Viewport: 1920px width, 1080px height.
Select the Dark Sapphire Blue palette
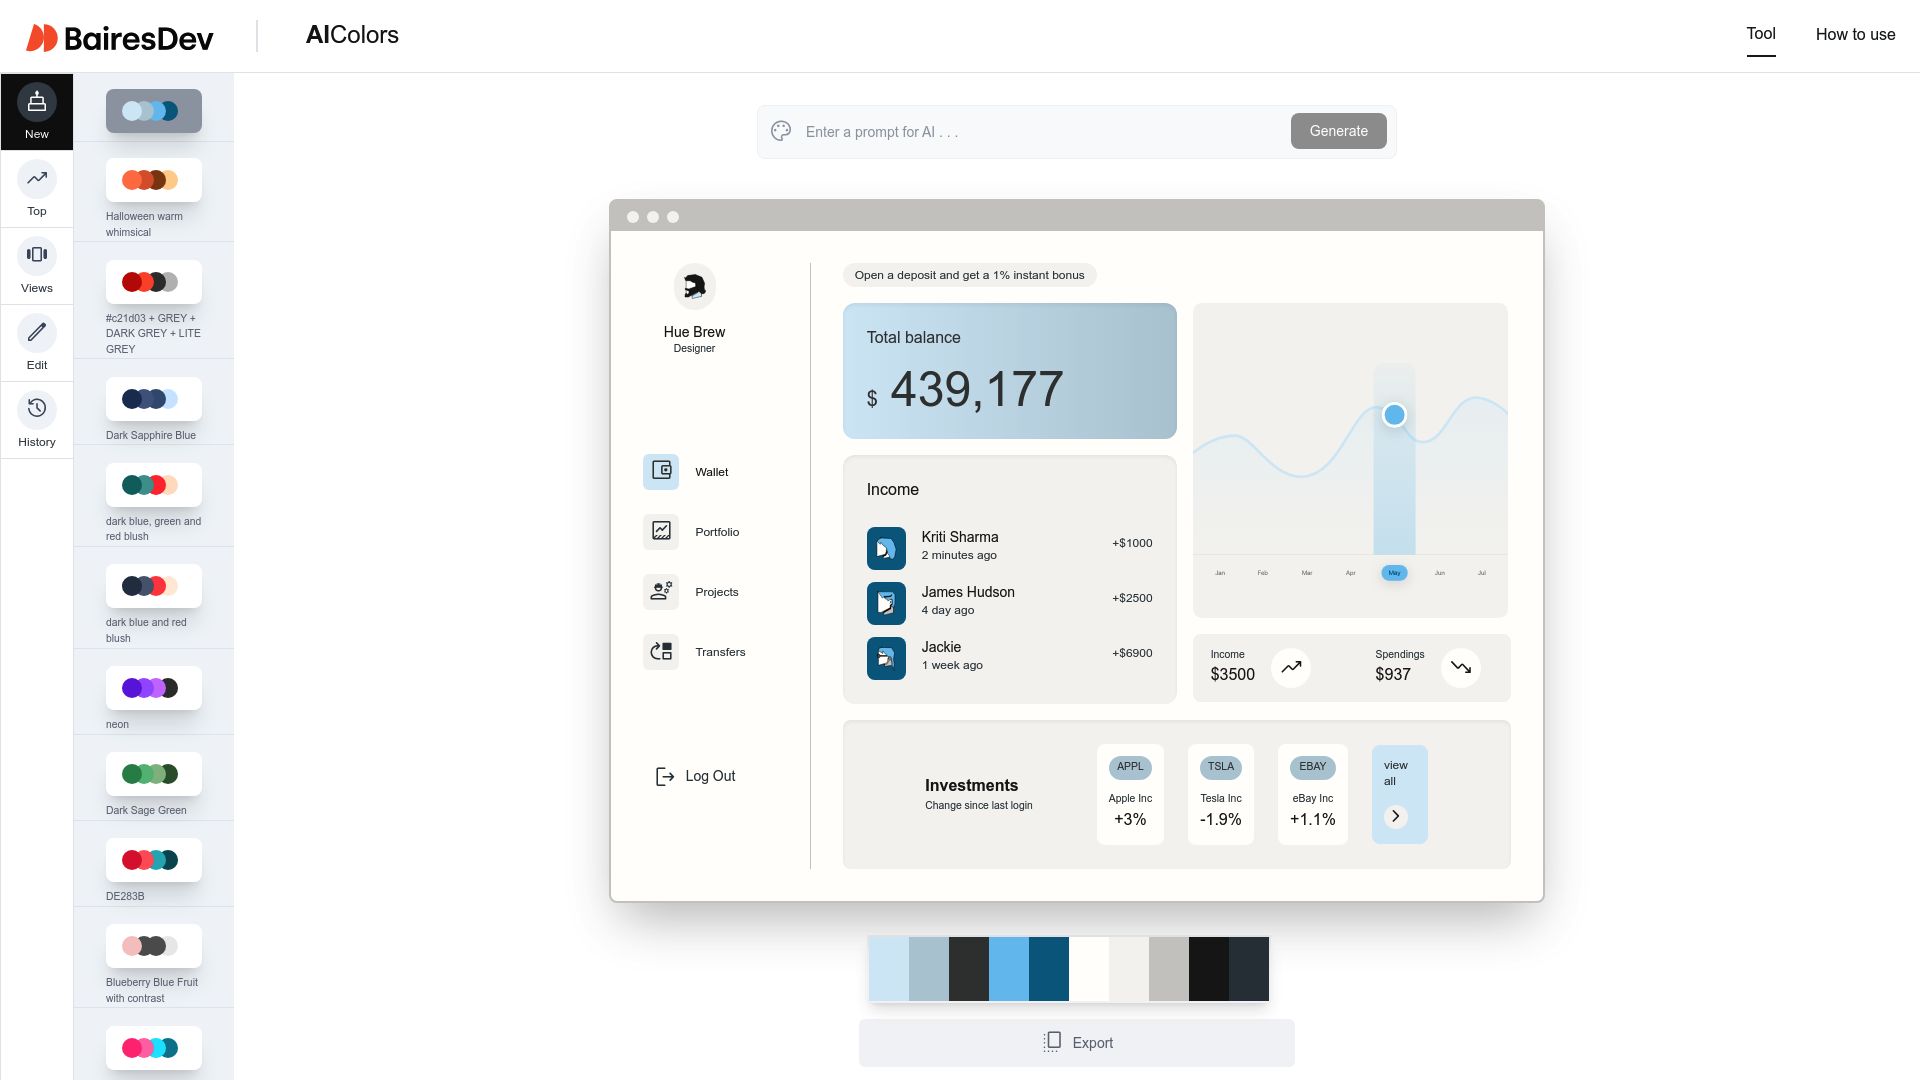click(x=153, y=399)
